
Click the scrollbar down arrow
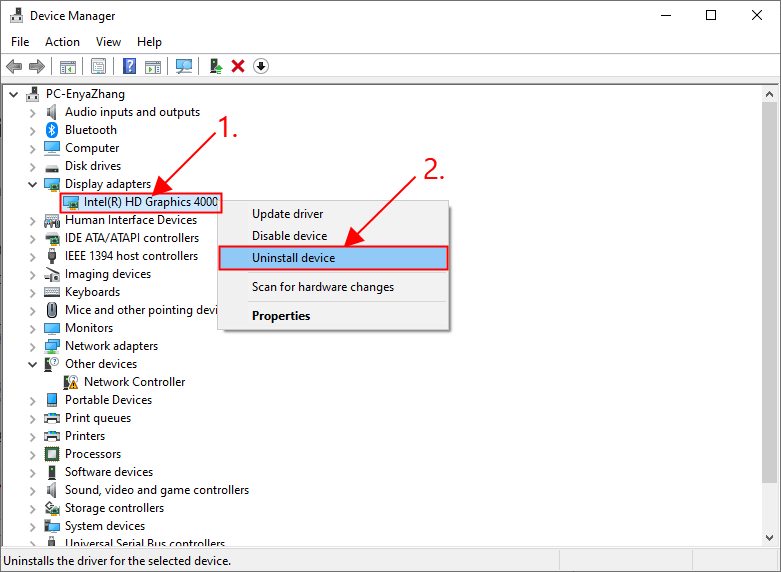click(770, 537)
